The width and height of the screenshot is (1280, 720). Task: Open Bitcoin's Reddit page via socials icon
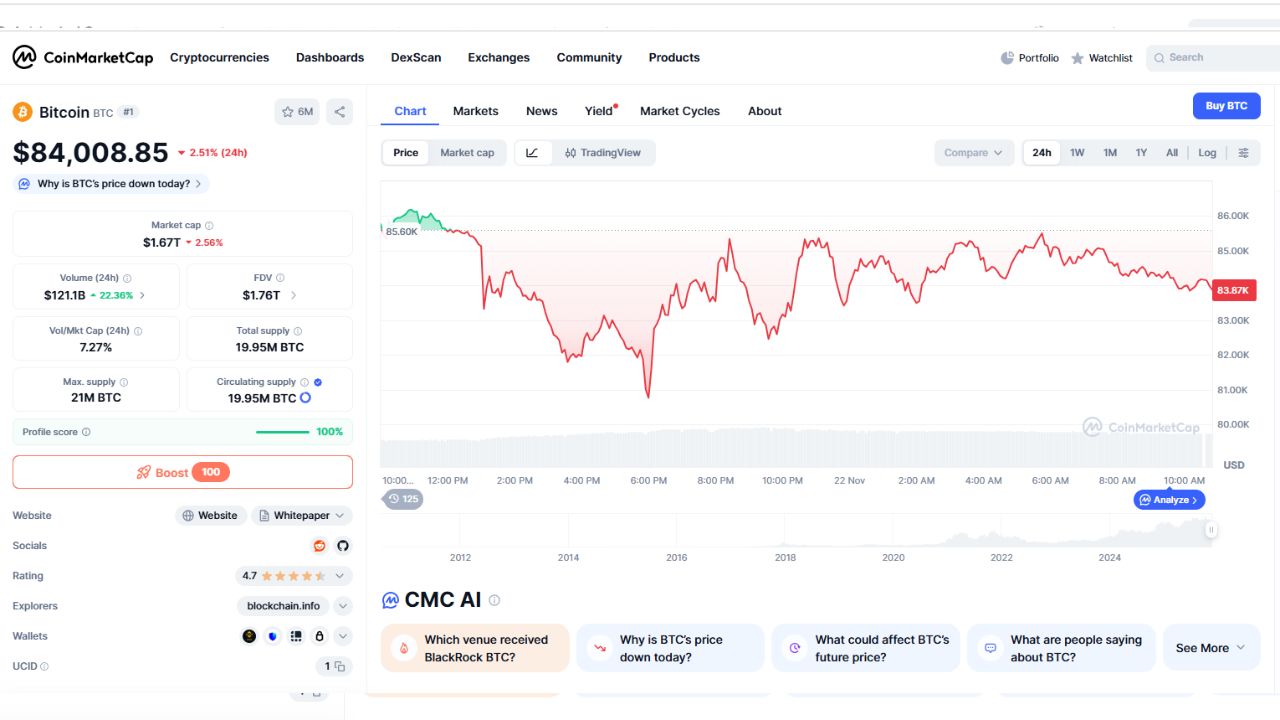pos(319,546)
